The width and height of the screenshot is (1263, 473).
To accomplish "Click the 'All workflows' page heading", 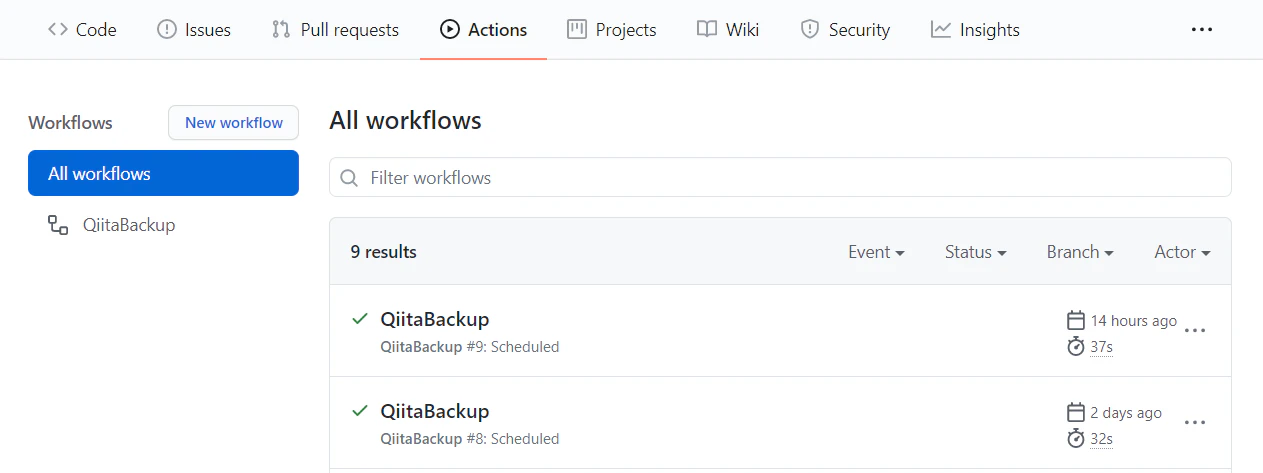I will [405, 121].
